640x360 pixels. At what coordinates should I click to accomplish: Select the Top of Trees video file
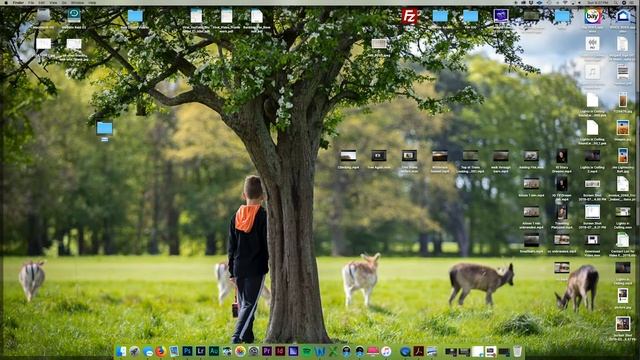tap(470, 156)
